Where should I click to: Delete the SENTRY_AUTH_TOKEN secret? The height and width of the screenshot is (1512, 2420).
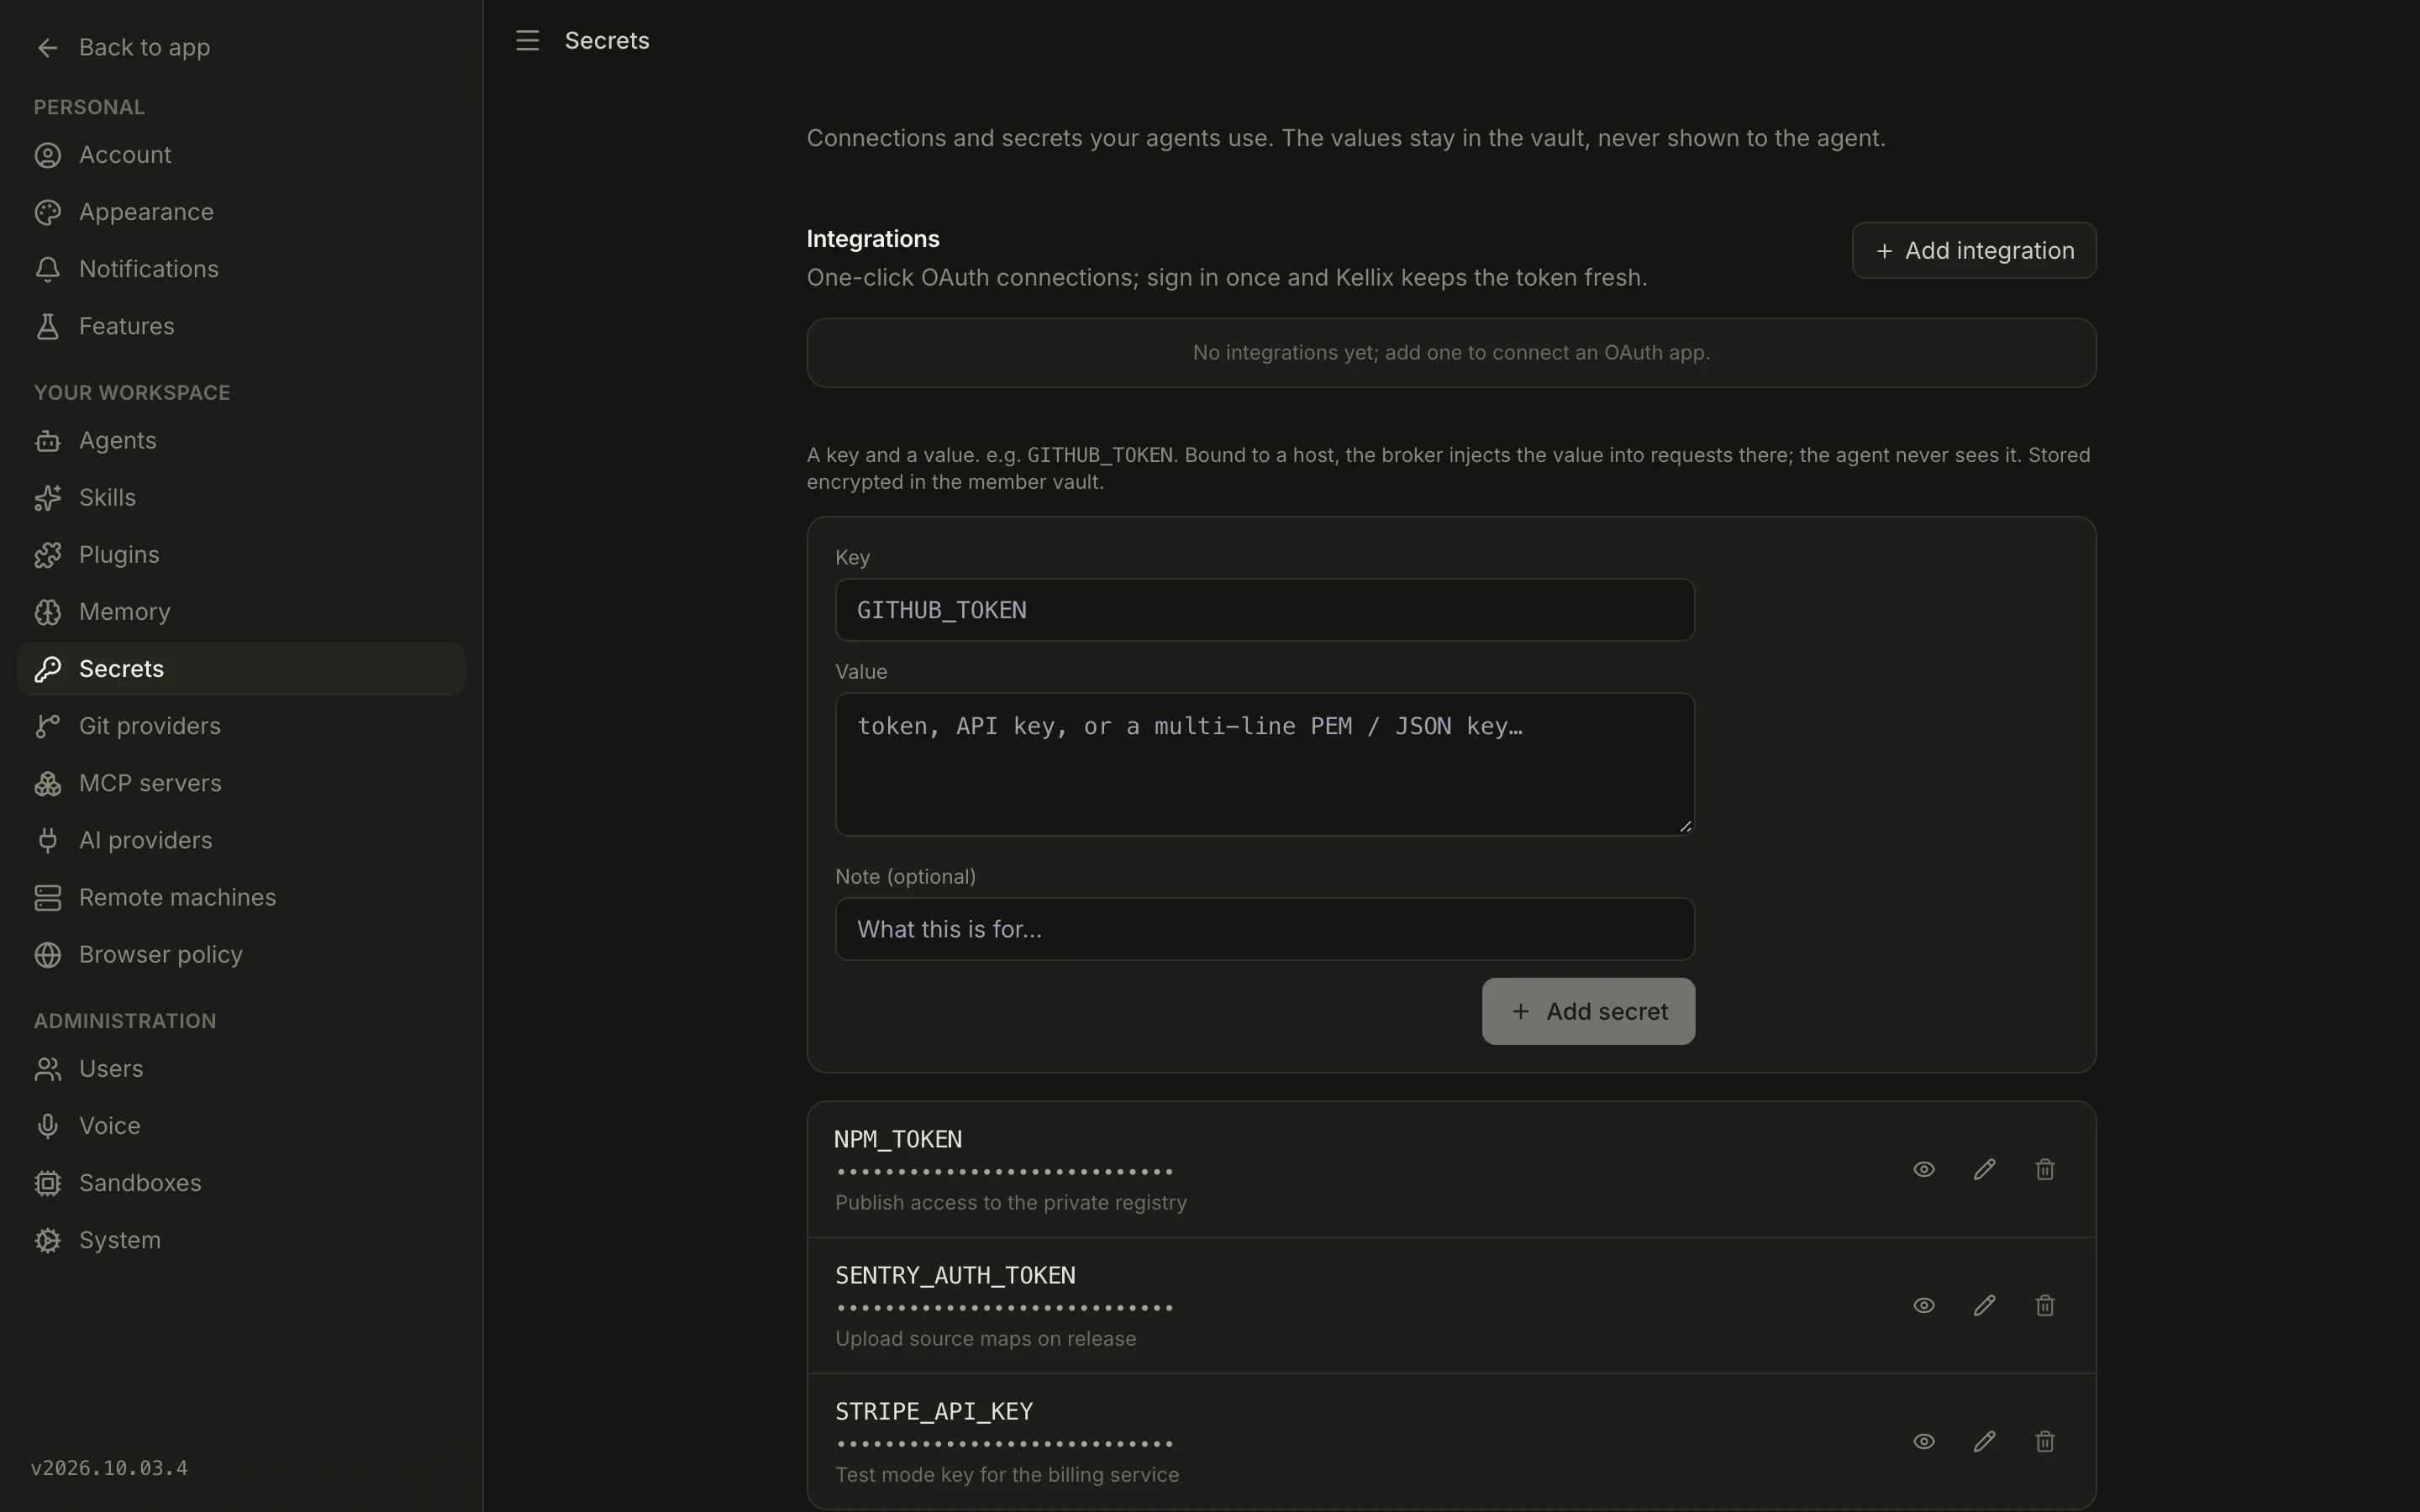pos(2044,1305)
